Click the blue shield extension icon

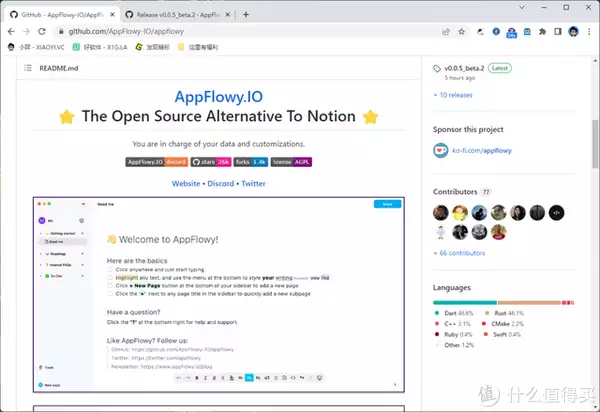click(x=496, y=32)
